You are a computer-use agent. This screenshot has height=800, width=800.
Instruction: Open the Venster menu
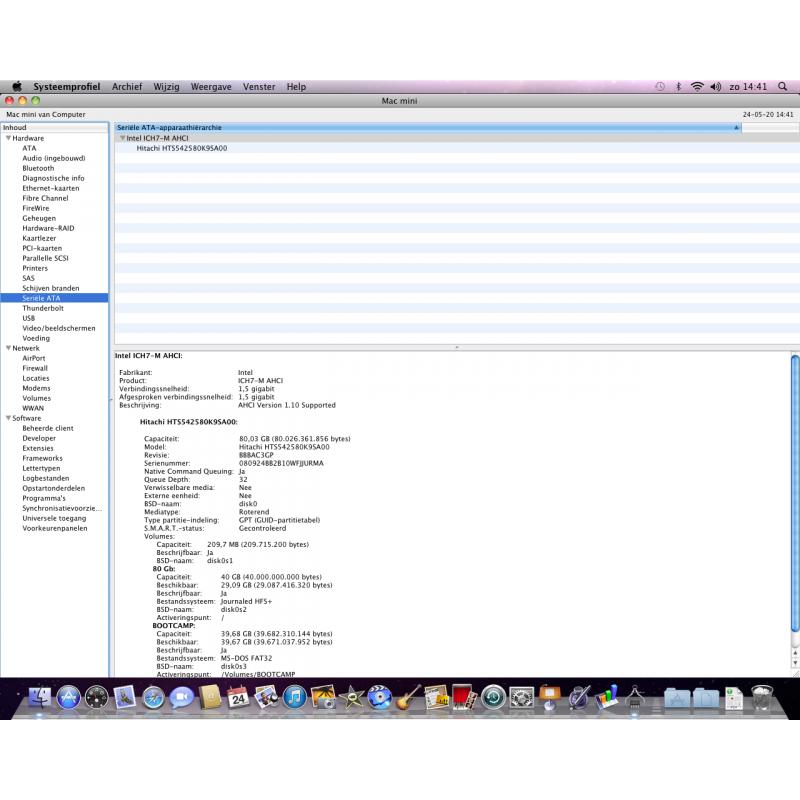(x=259, y=86)
